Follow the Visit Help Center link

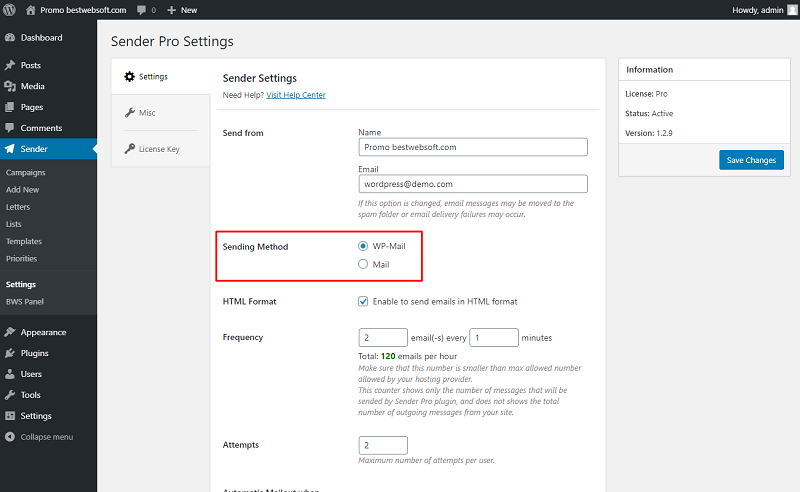pyautogui.click(x=296, y=95)
